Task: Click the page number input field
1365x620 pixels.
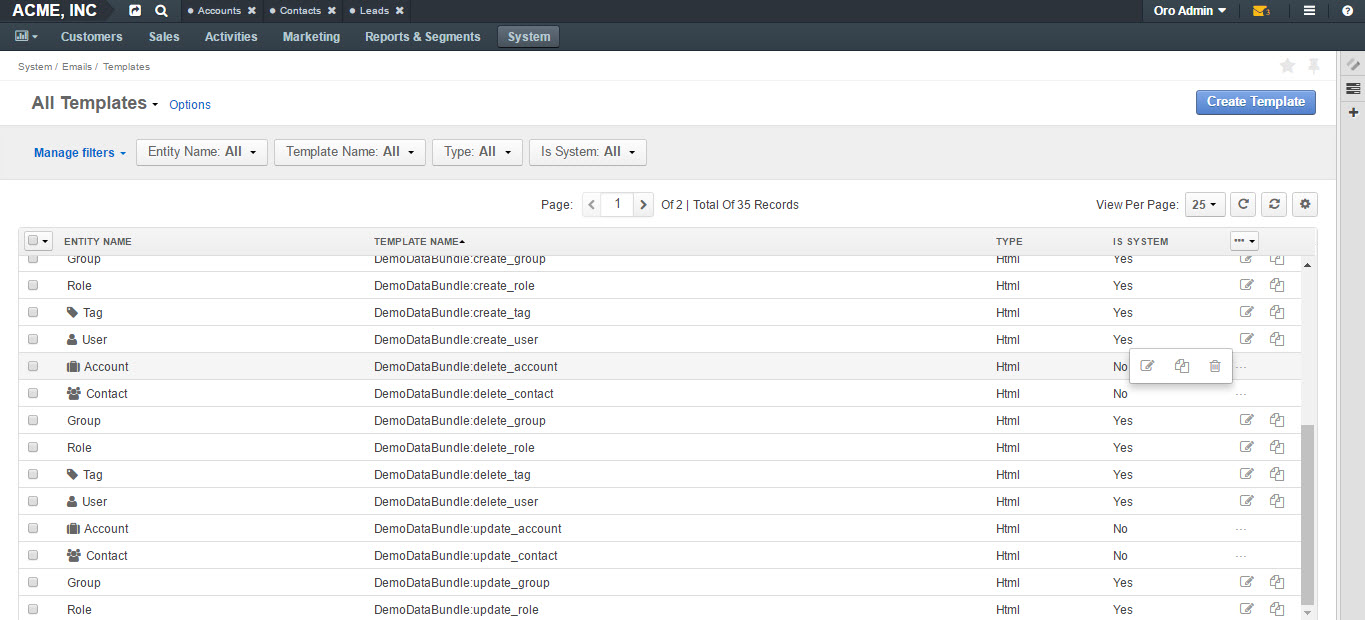Action: 618,204
